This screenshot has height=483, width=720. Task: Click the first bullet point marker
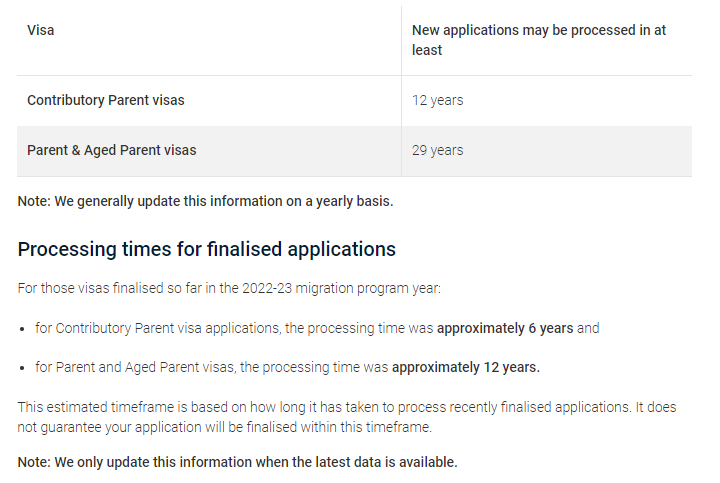point(22,329)
